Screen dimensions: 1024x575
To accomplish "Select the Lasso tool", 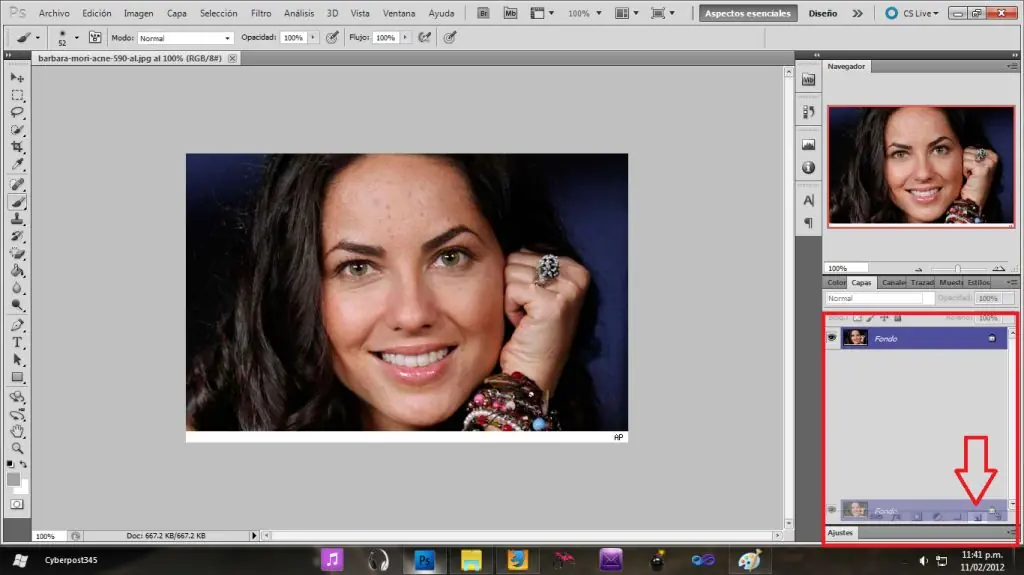I will 18,112.
